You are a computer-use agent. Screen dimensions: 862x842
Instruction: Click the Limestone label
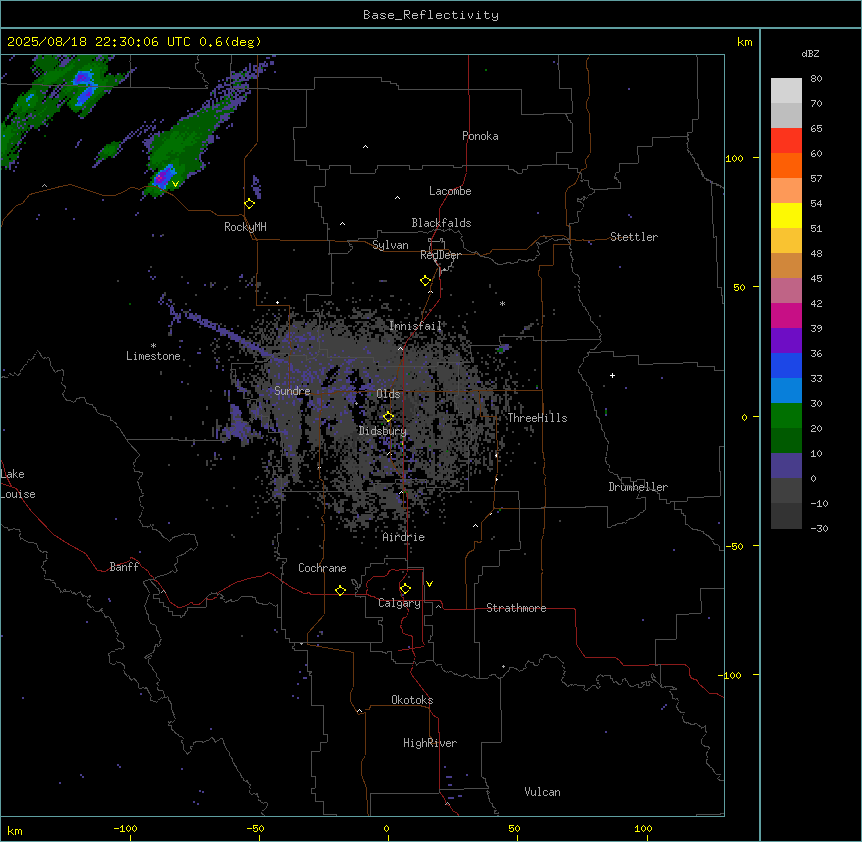[153, 356]
